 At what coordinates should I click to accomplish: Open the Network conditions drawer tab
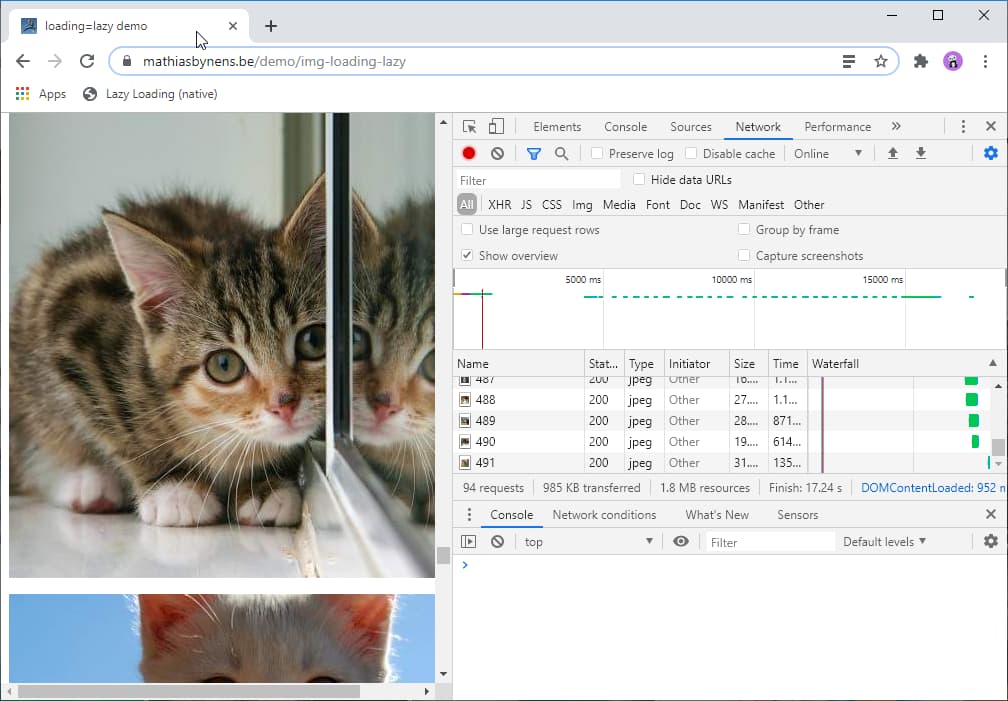(604, 515)
